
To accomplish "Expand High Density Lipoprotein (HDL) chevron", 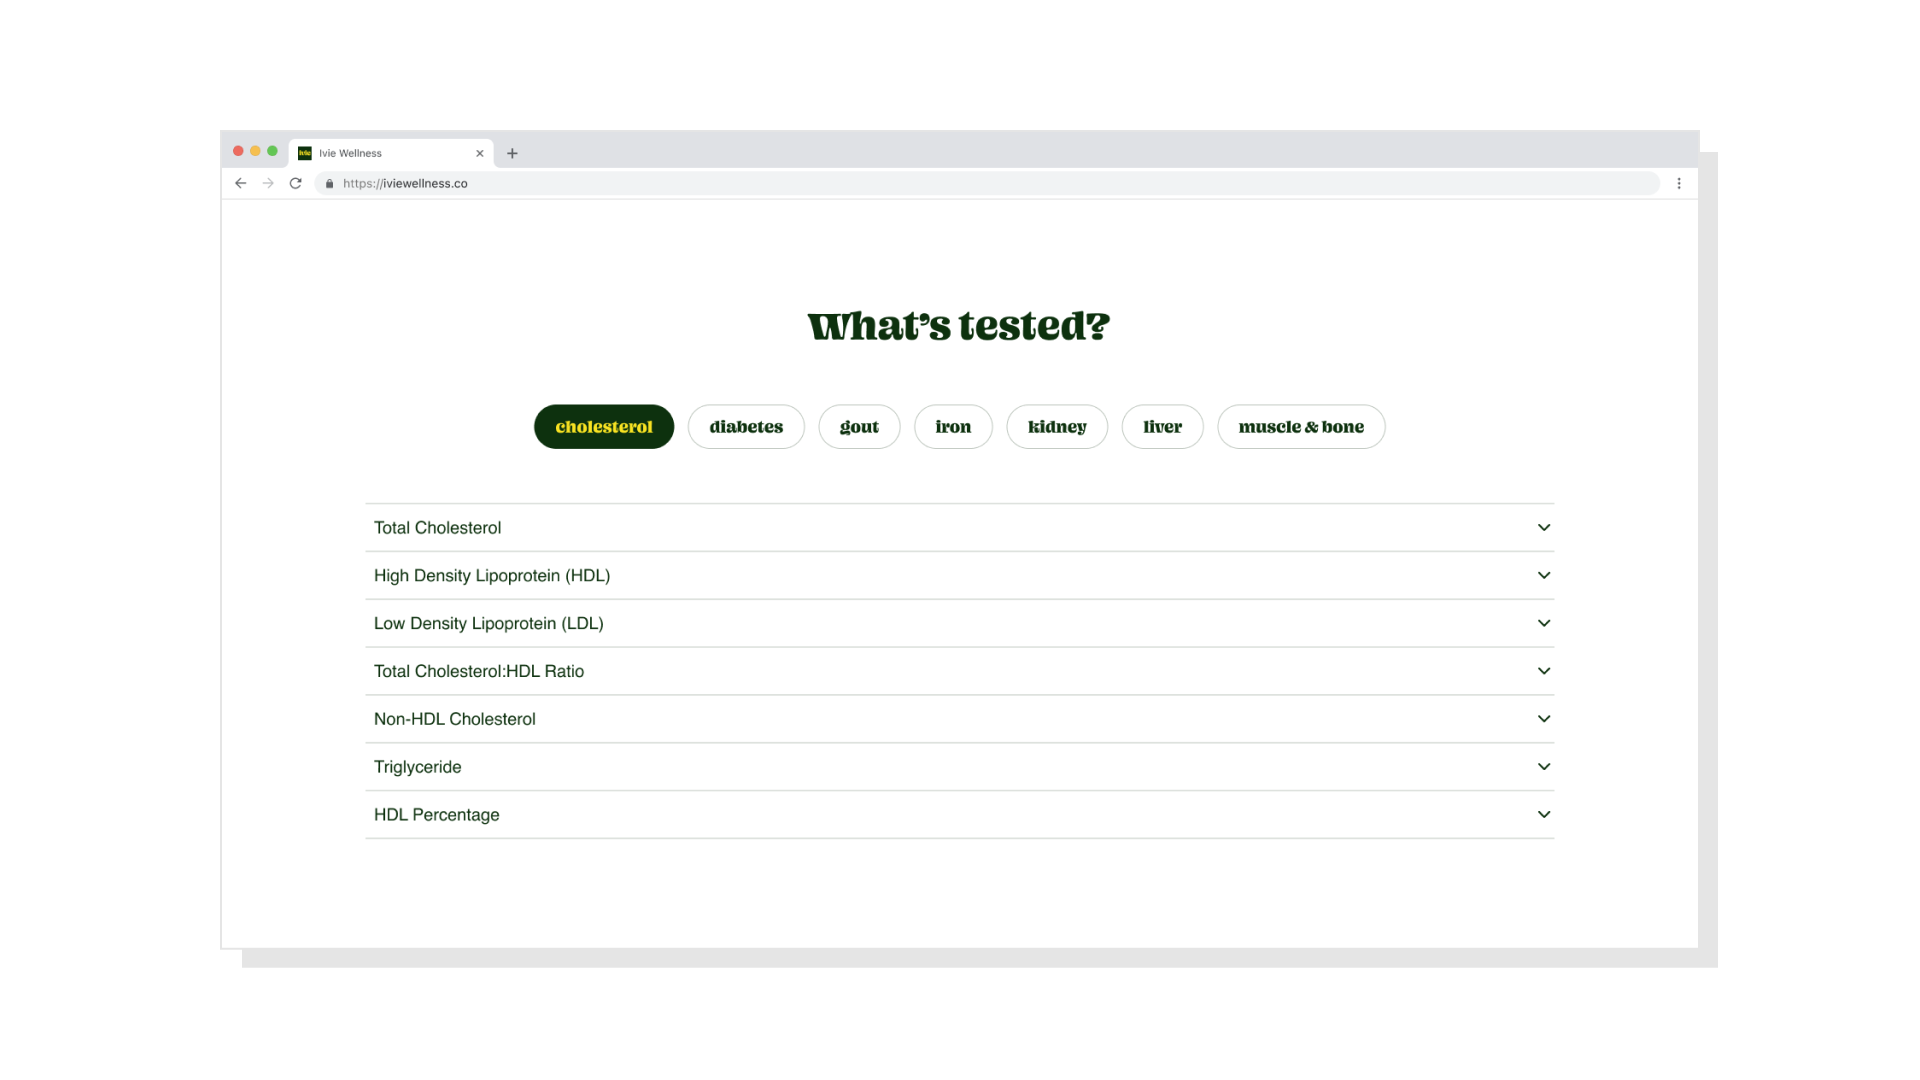I will tap(1544, 575).
